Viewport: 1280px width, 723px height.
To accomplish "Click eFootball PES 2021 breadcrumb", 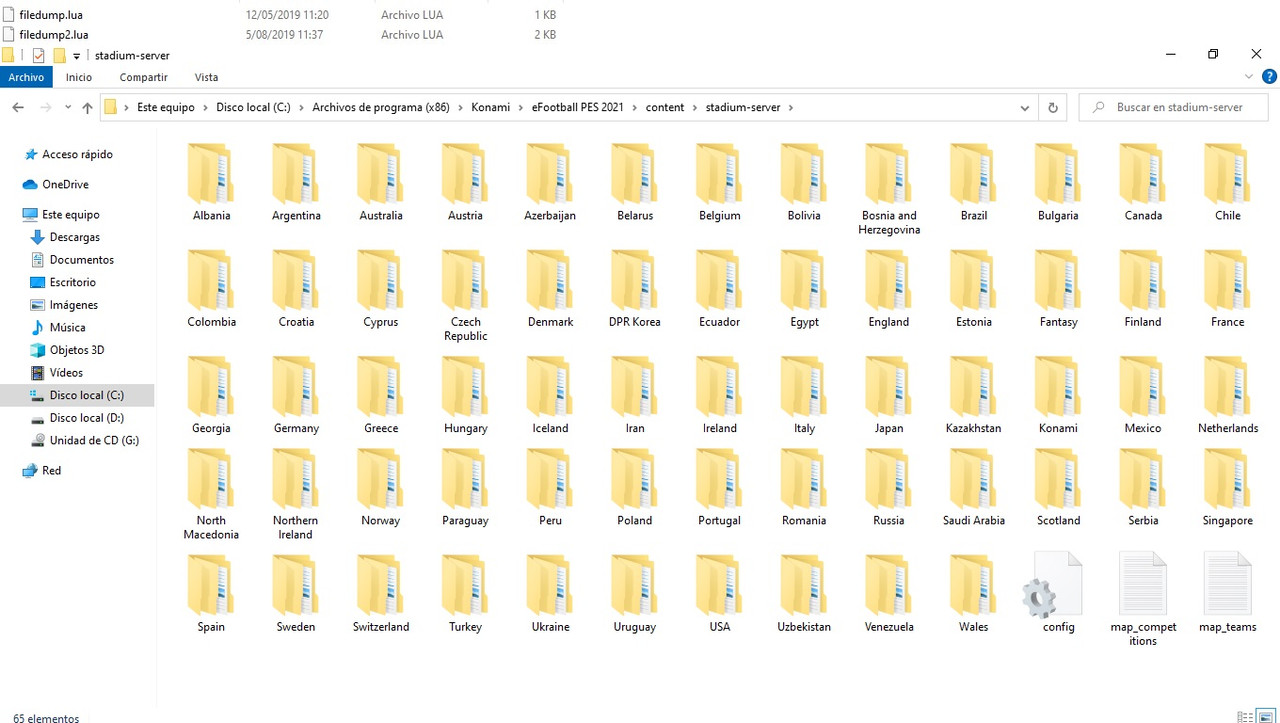I will point(577,108).
